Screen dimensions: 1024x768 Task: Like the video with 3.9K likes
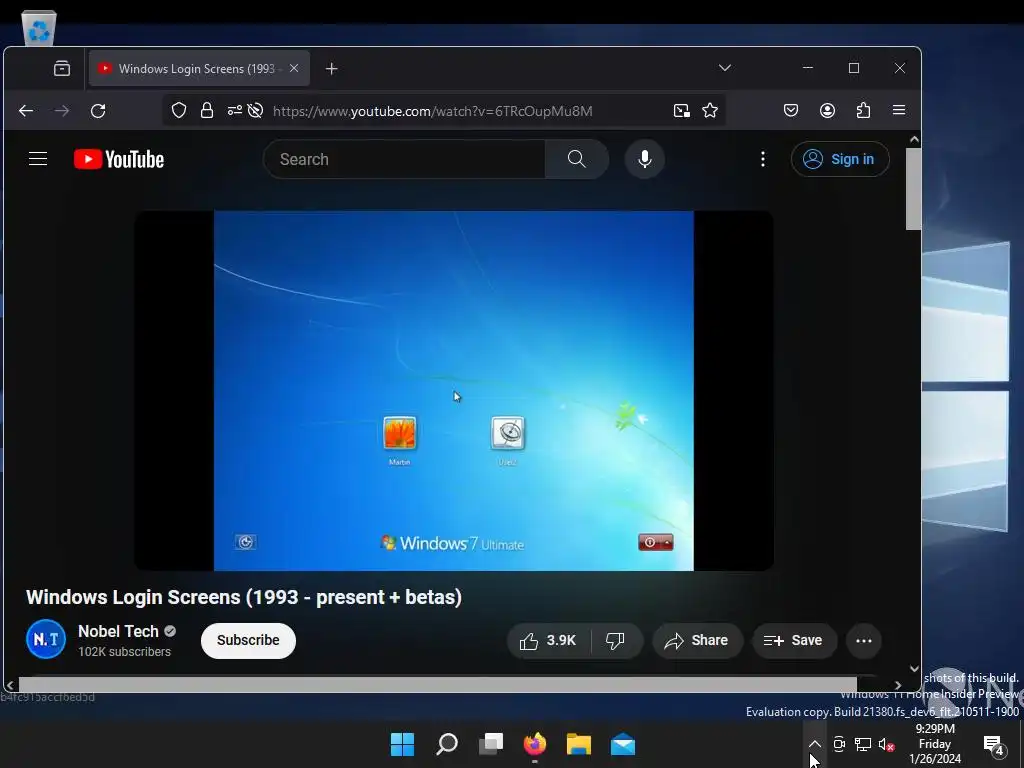[548, 641]
